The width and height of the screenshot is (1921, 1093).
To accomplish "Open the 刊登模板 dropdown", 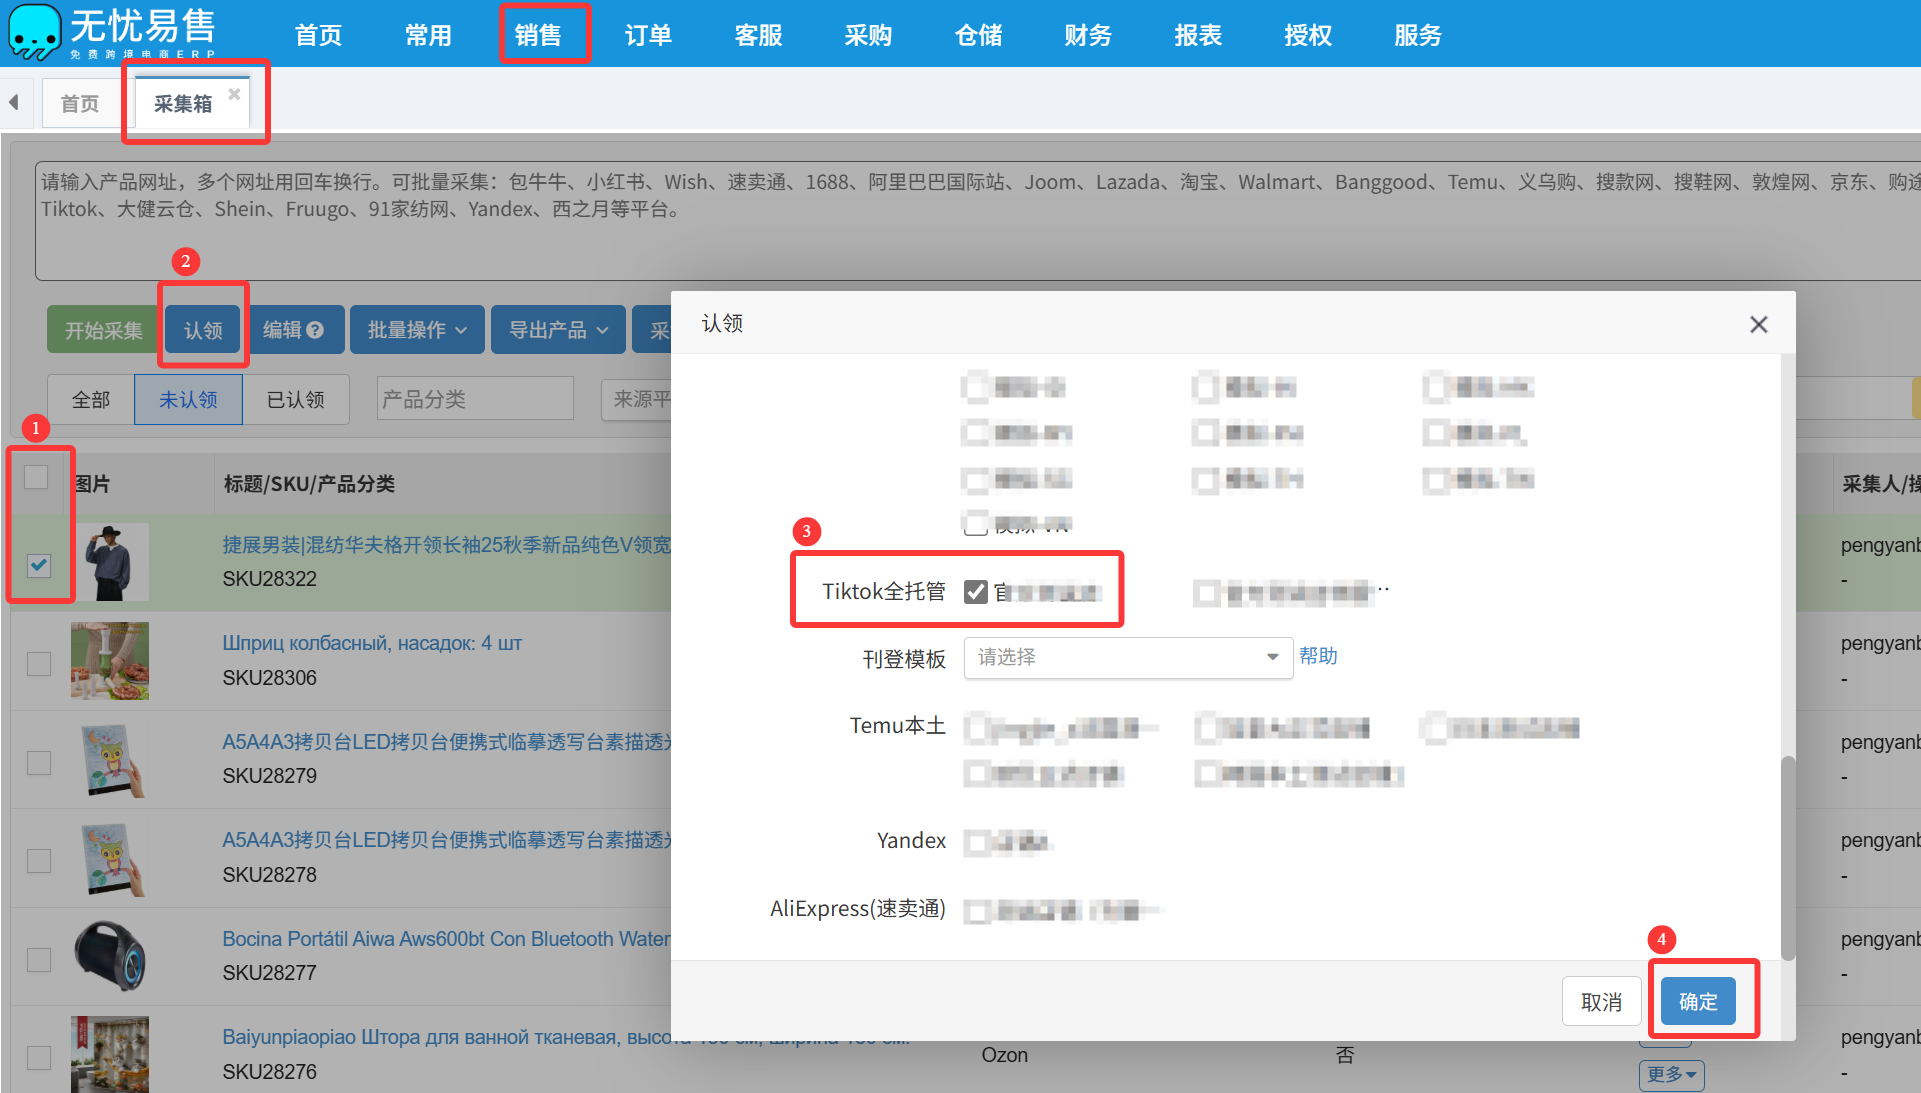I will tap(1127, 657).
